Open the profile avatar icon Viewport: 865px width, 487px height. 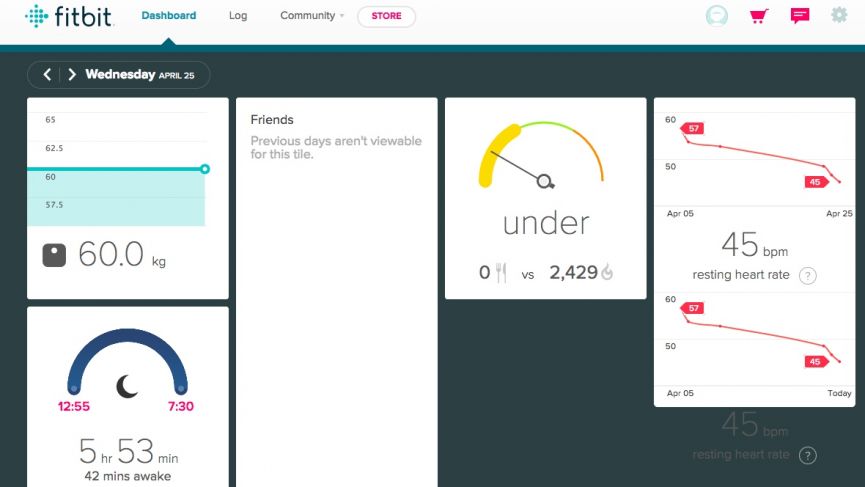pyautogui.click(x=717, y=16)
